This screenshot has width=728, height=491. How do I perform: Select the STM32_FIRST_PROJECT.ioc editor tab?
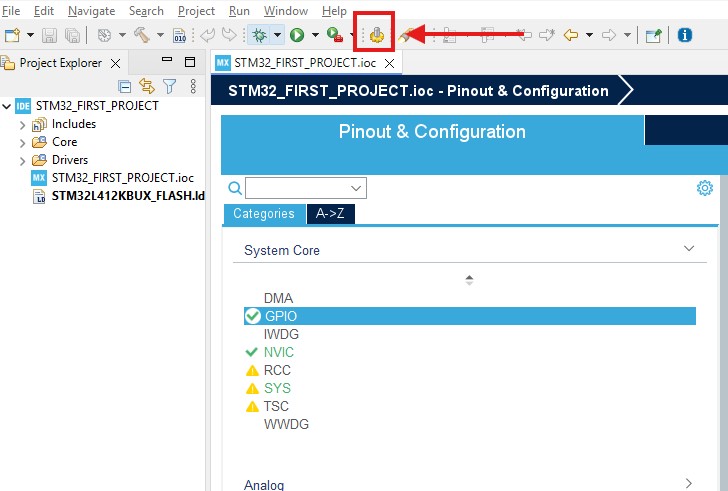click(305, 63)
